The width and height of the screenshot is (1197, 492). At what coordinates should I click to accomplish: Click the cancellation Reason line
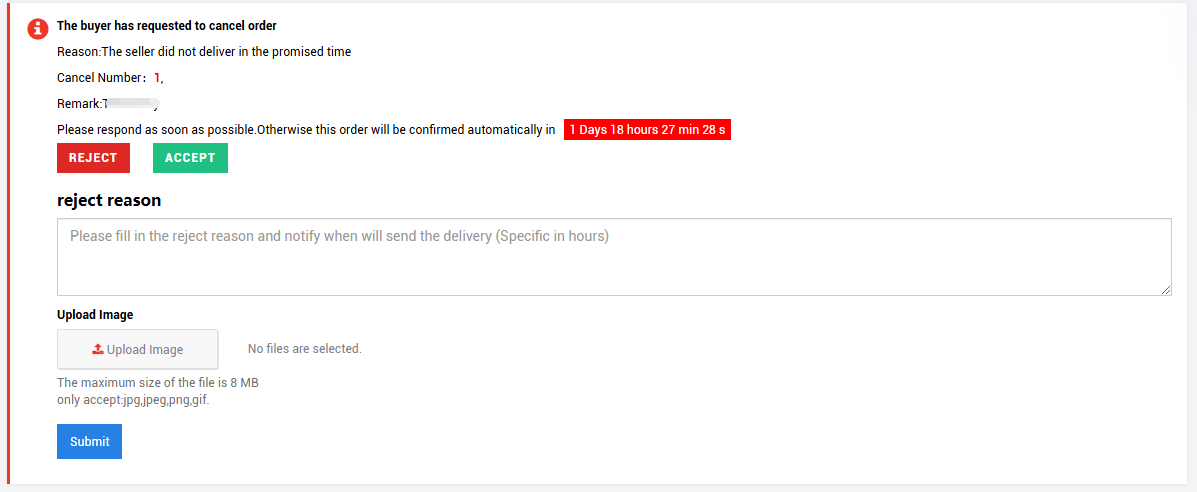pos(204,52)
